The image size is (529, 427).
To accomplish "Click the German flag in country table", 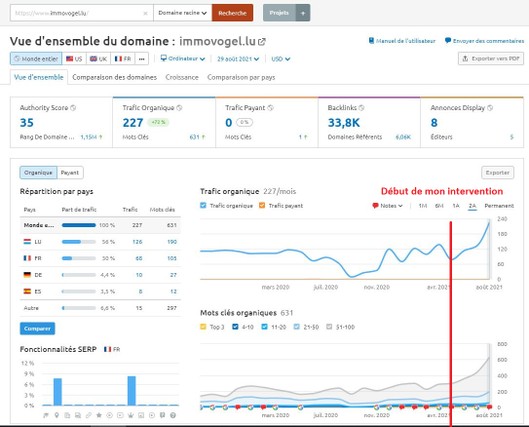I will tap(27, 275).
